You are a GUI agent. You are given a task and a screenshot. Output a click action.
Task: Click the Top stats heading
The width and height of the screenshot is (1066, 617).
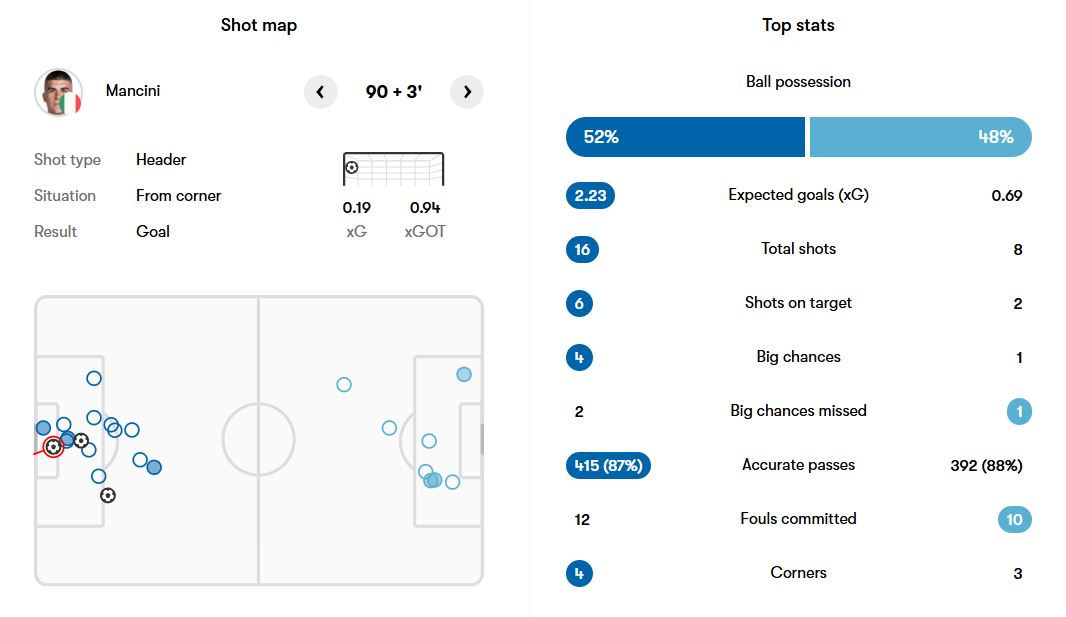click(x=798, y=26)
